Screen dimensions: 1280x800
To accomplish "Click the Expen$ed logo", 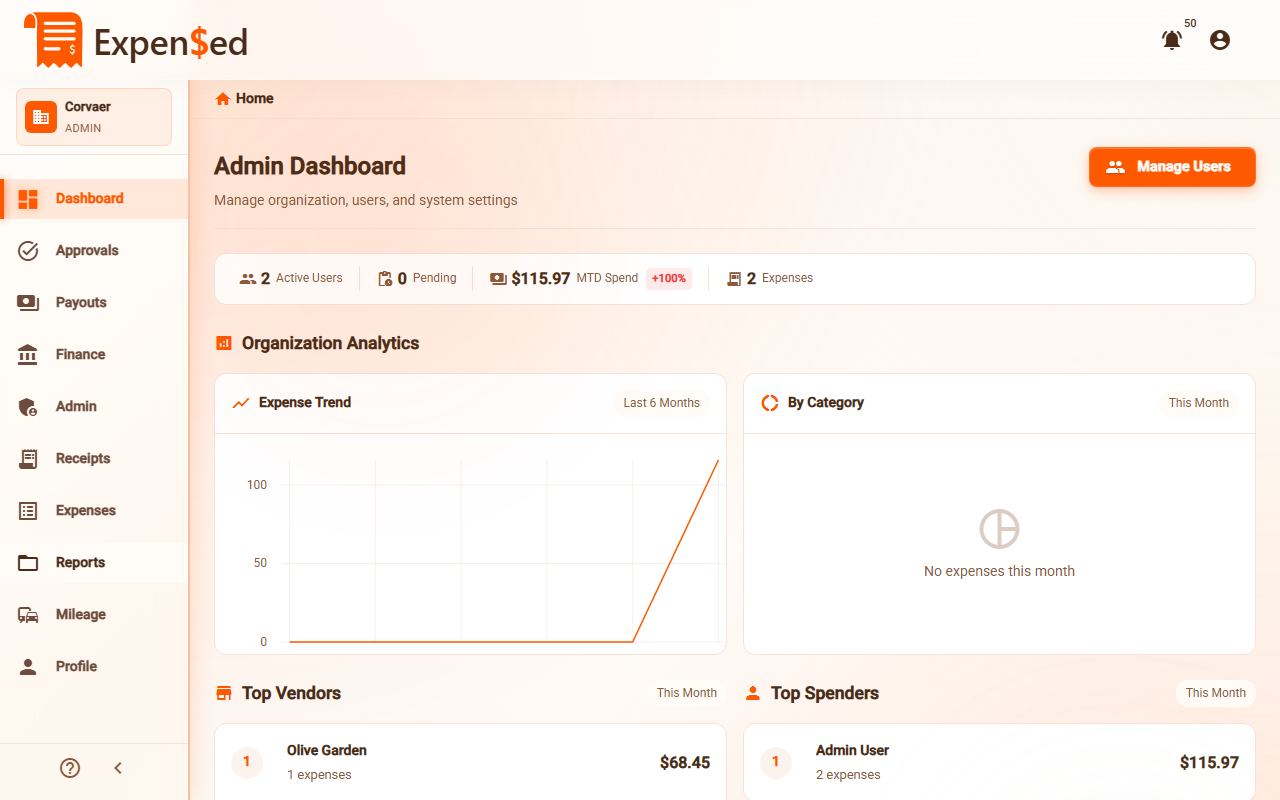I will tap(136, 41).
